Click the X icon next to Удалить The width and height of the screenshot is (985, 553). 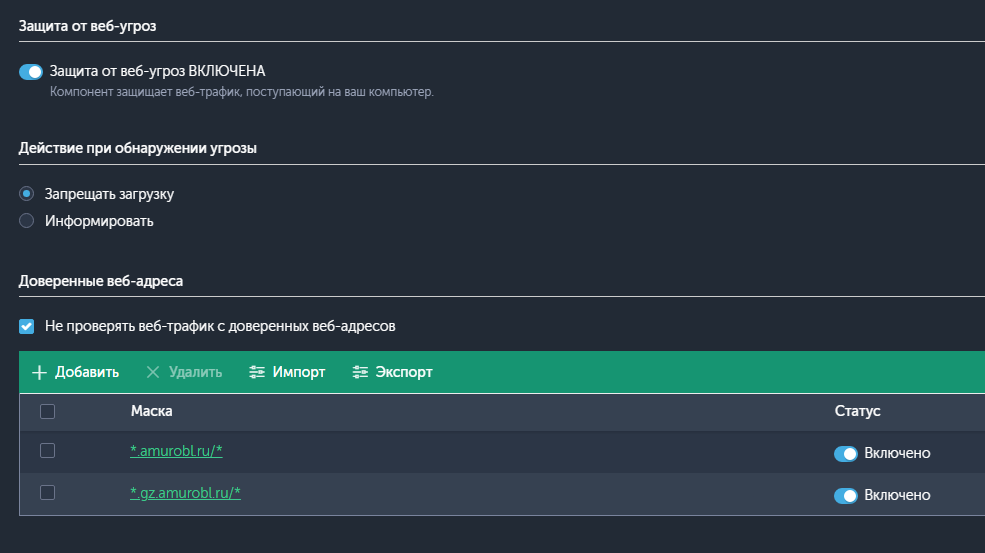[153, 372]
